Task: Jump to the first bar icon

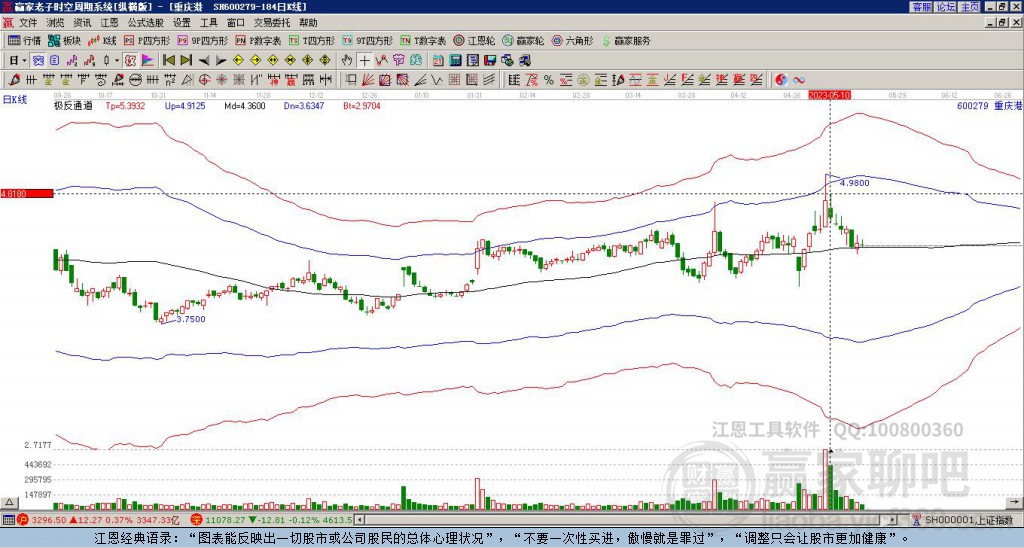Action: coord(168,61)
